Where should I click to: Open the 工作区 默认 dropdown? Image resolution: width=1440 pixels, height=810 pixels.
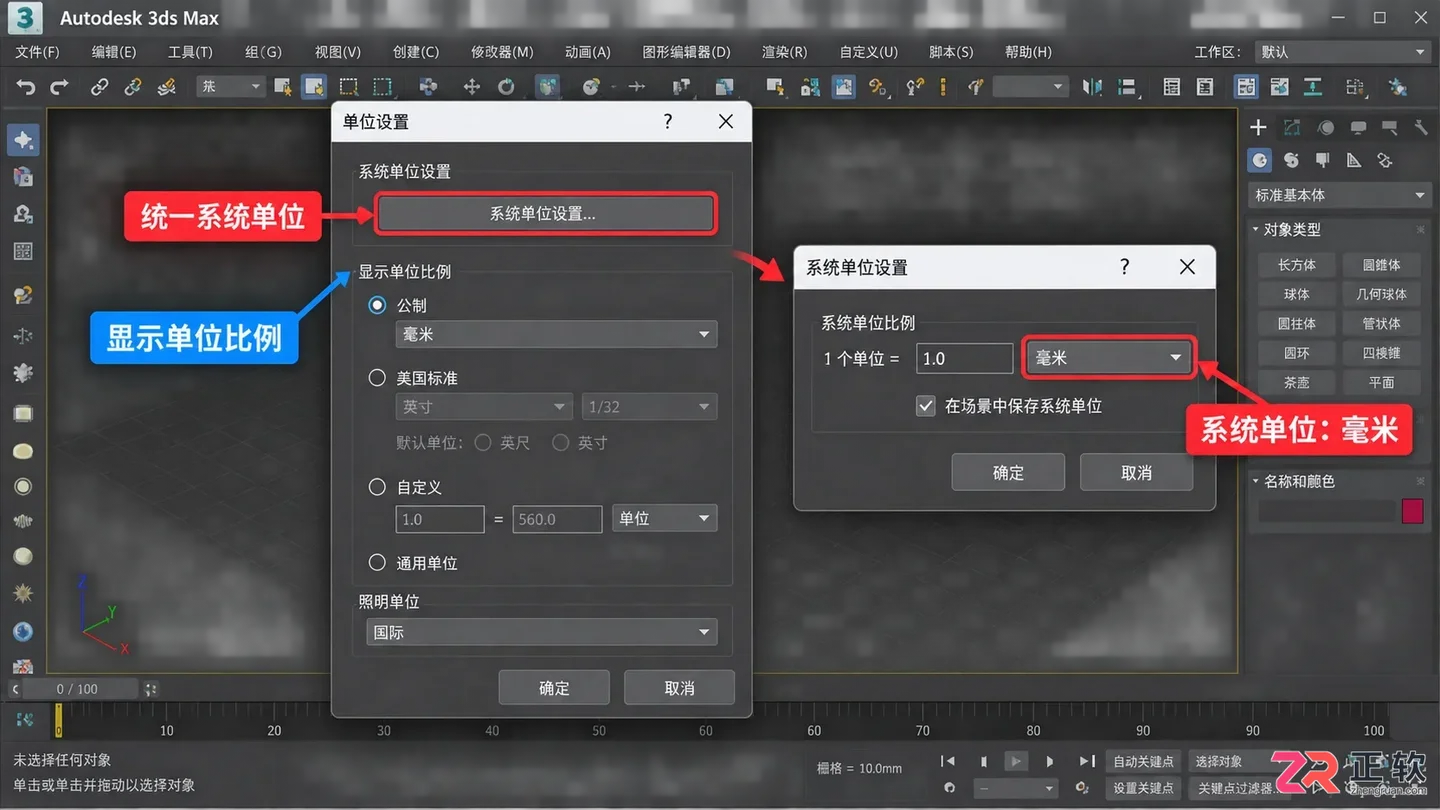1342,52
